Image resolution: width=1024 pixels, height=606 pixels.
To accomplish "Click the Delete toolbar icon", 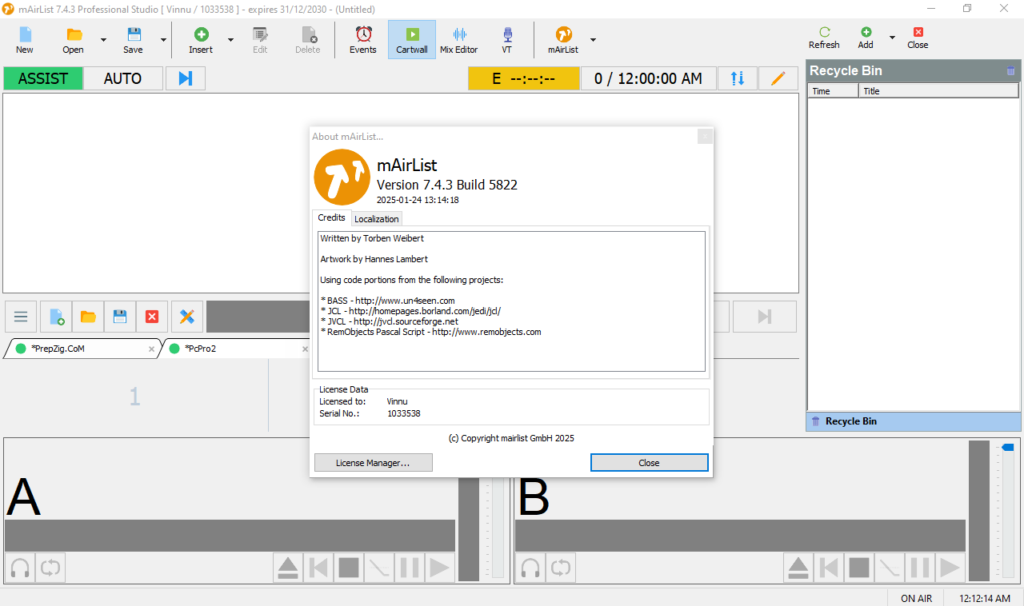I will click(x=308, y=40).
